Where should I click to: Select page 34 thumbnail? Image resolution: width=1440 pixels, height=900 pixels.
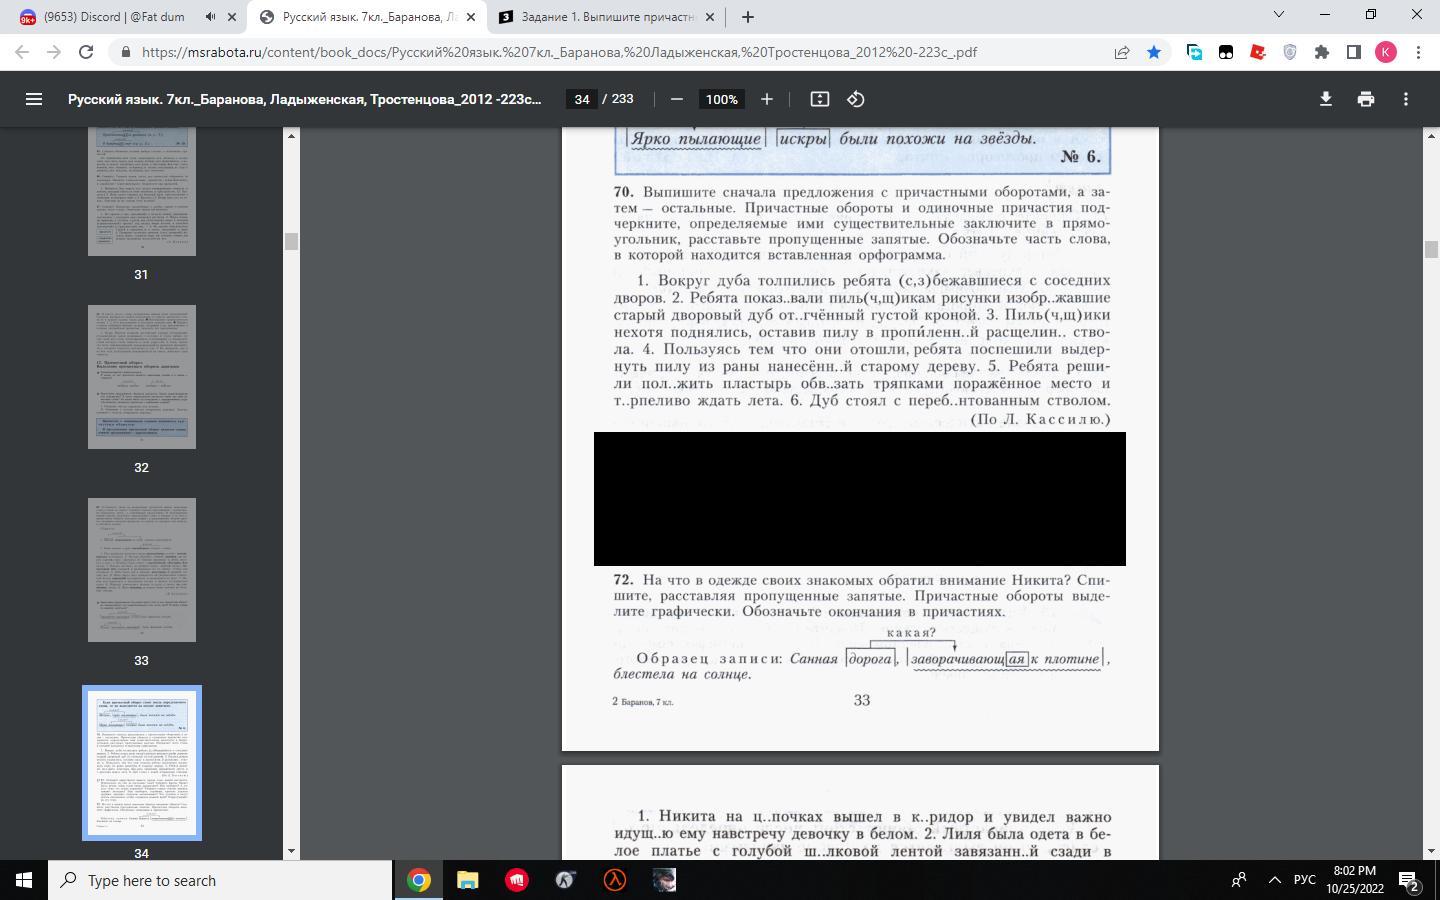[x=141, y=763]
